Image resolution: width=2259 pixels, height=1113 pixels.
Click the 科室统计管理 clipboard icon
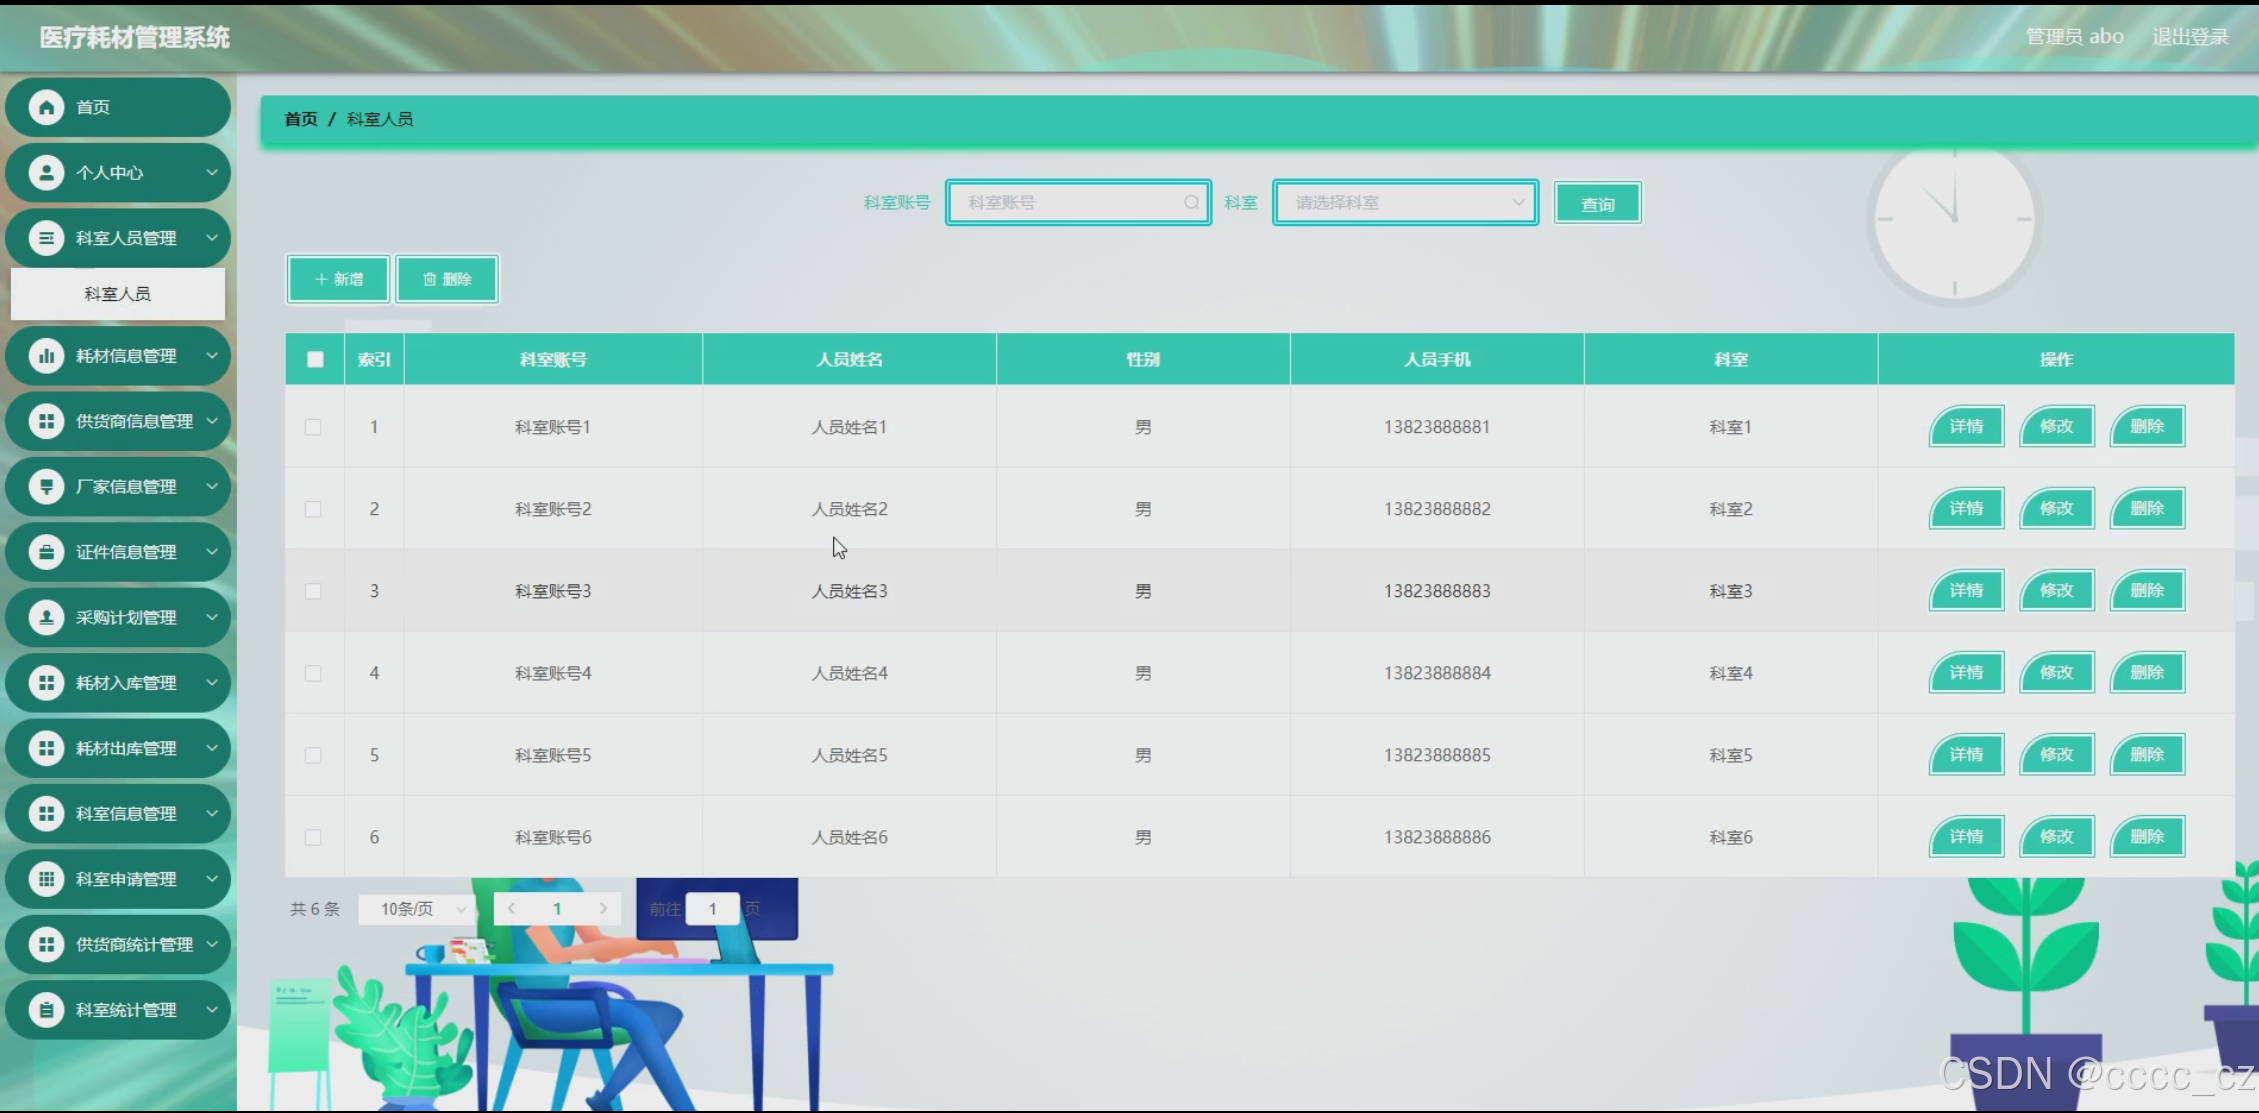(x=46, y=1010)
